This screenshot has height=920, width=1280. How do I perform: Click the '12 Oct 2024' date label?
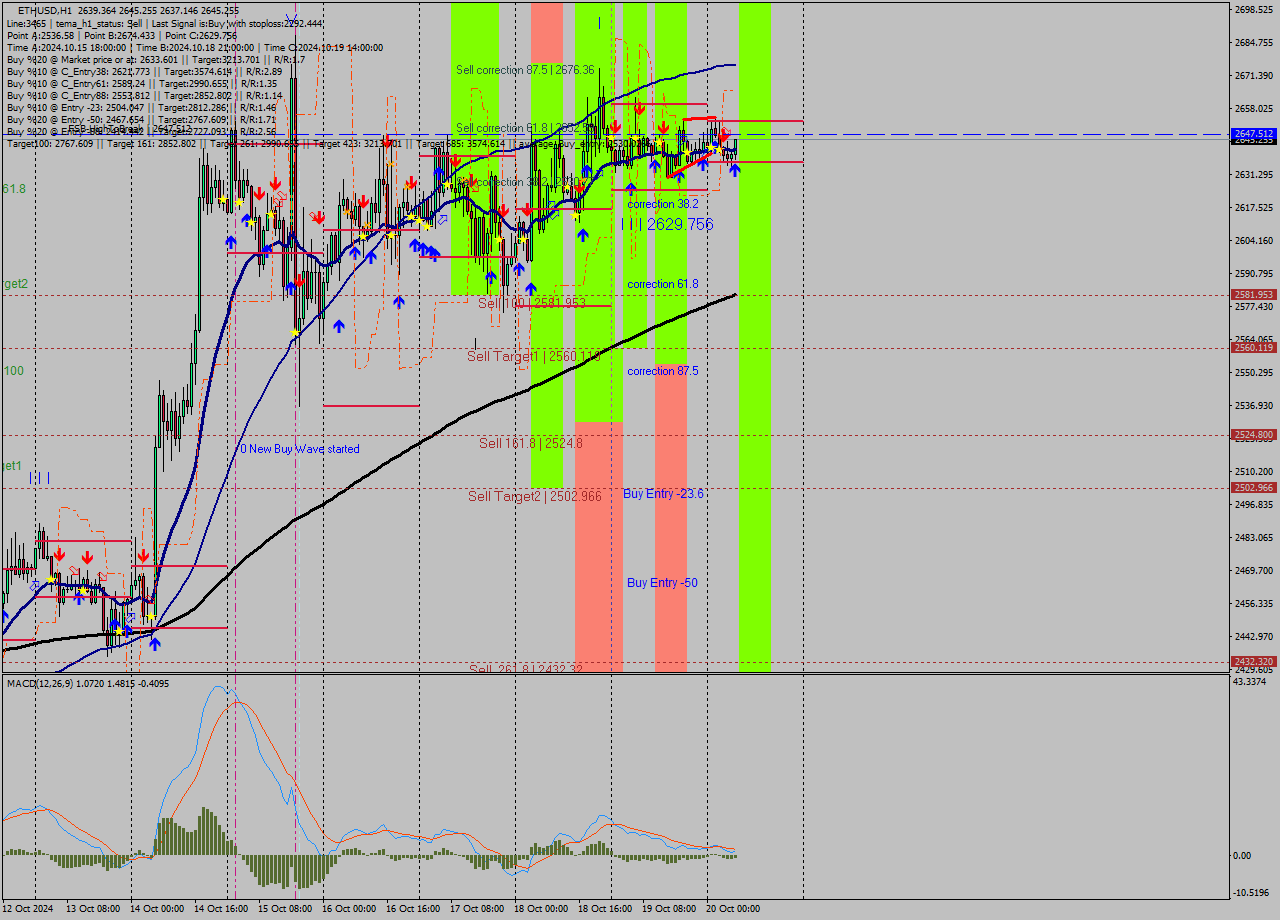27,909
